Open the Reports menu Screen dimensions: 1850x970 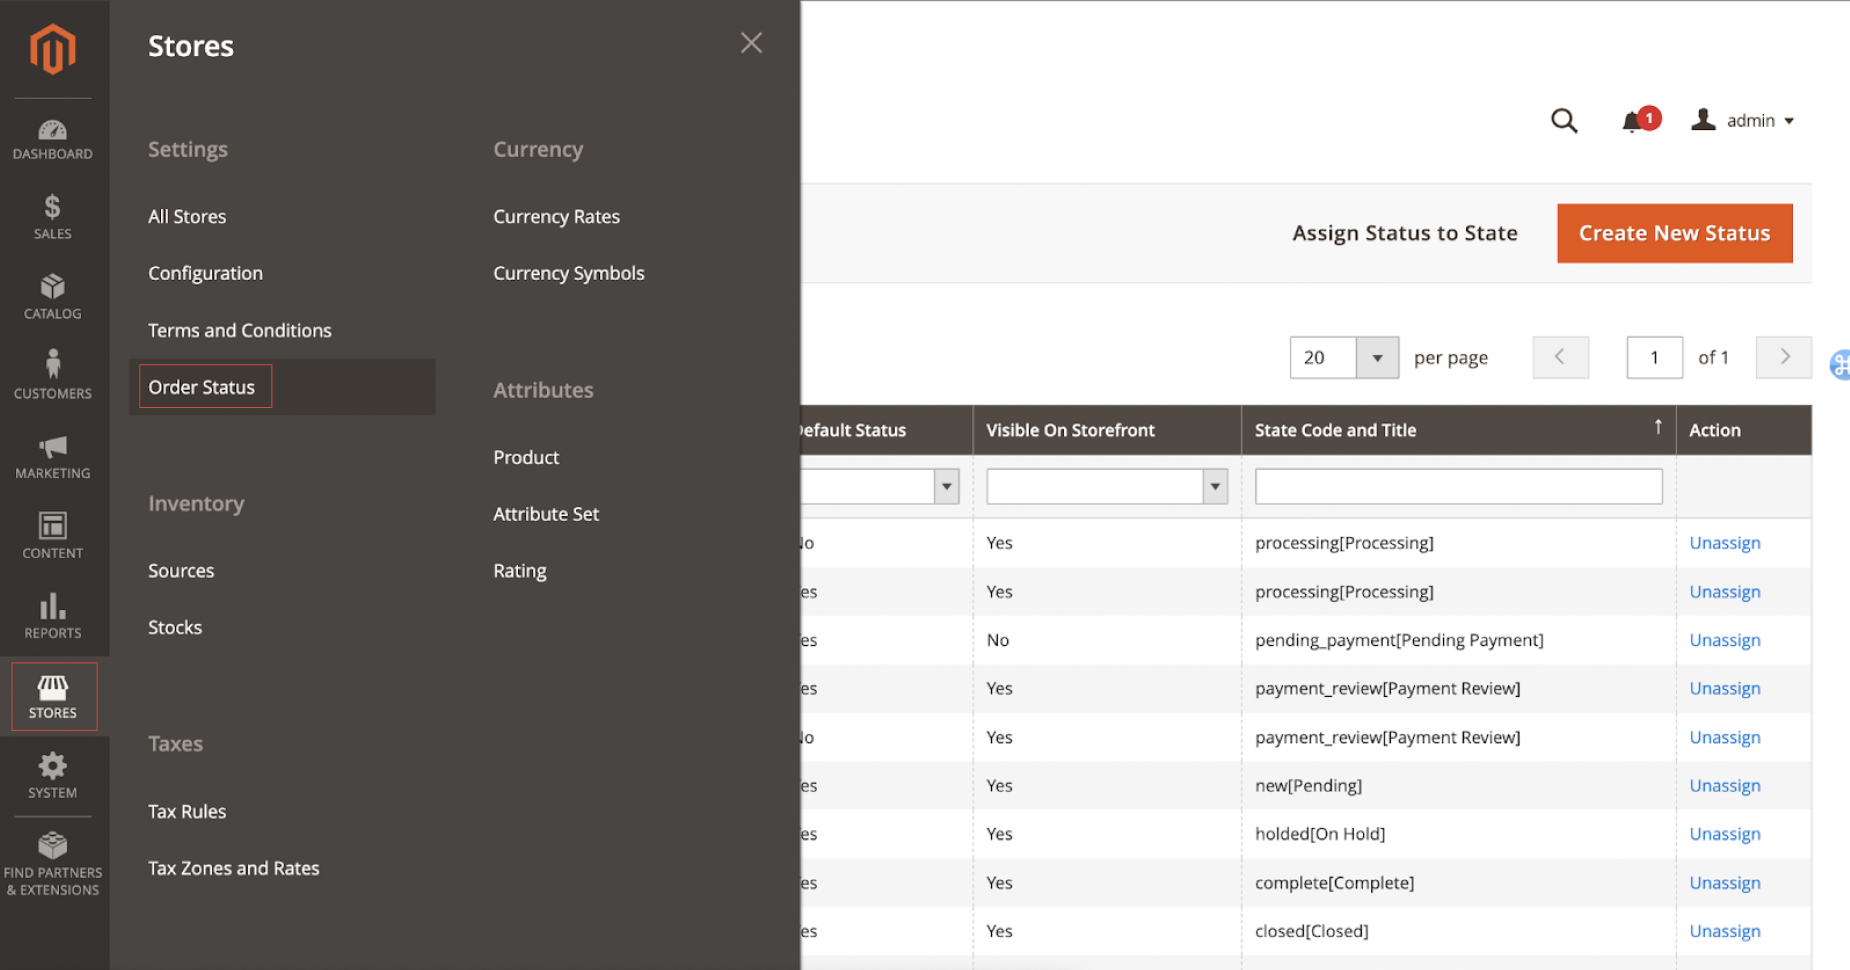tap(53, 616)
